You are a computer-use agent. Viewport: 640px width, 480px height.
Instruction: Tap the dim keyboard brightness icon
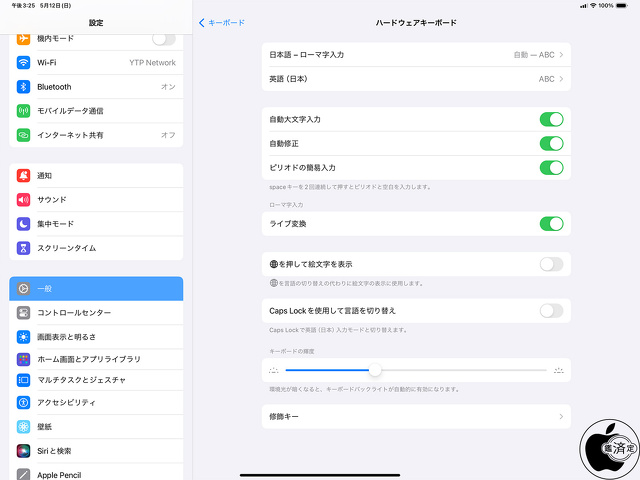click(273, 371)
